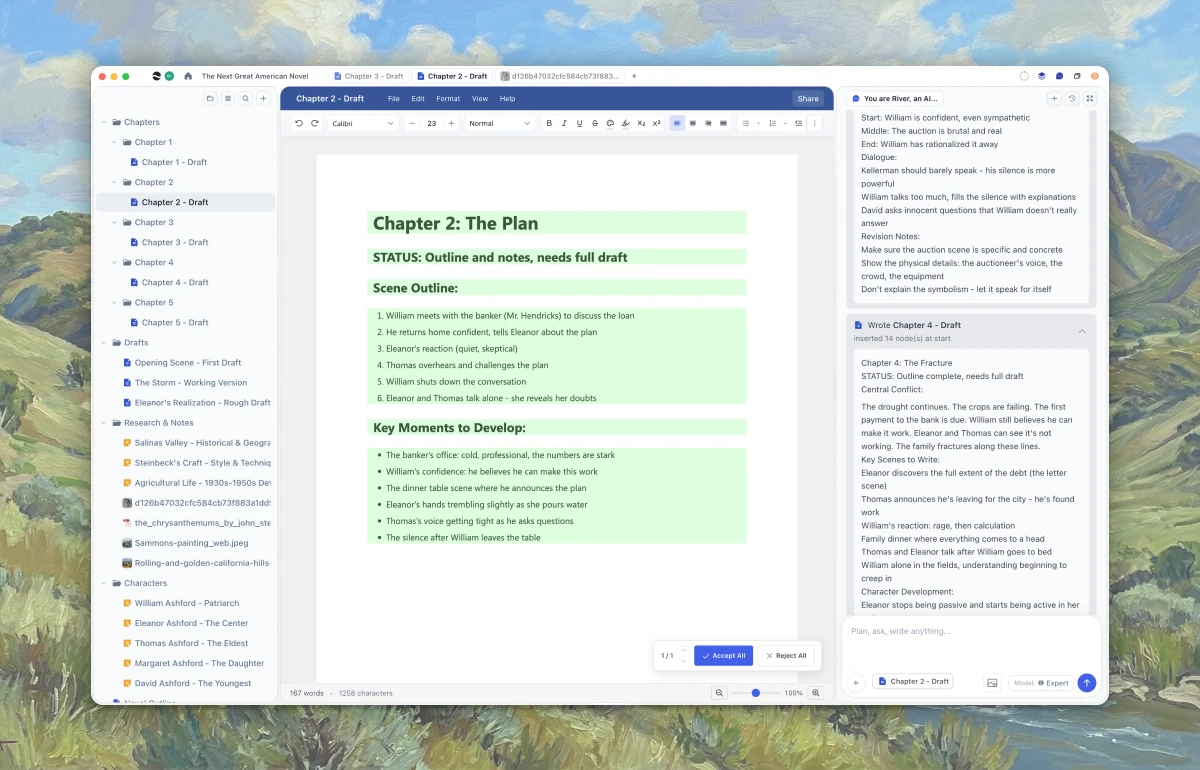This screenshot has width=1200, height=770.
Task: Open the Model Expert selector
Action: 1041,683
